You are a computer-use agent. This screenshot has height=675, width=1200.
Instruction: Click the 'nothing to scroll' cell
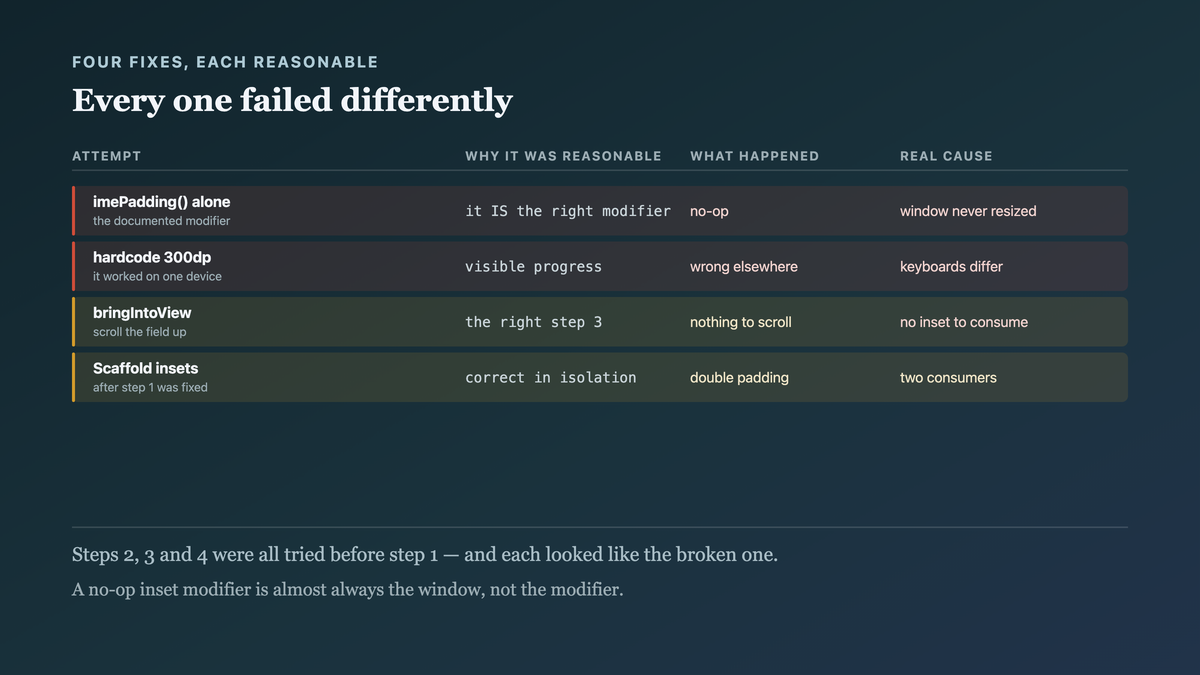click(x=741, y=322)
